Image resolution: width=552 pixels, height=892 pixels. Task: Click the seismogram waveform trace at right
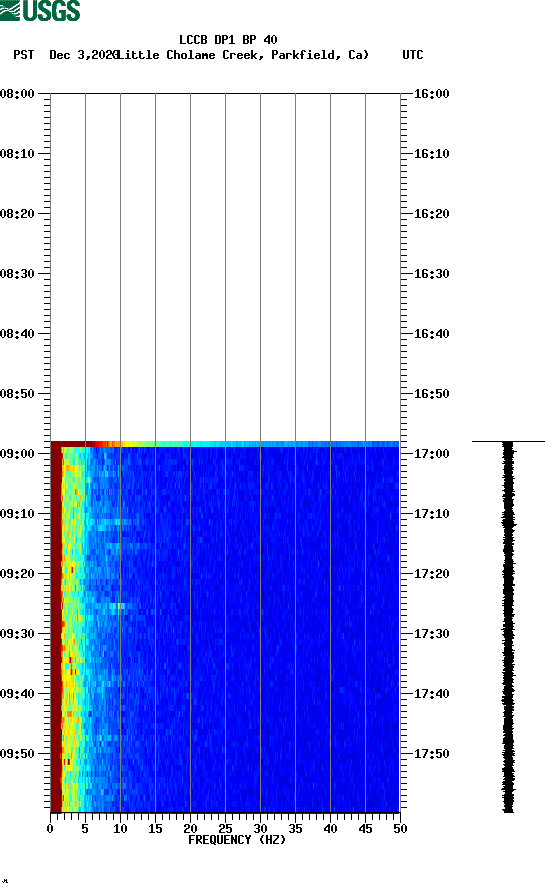[508, 626]
